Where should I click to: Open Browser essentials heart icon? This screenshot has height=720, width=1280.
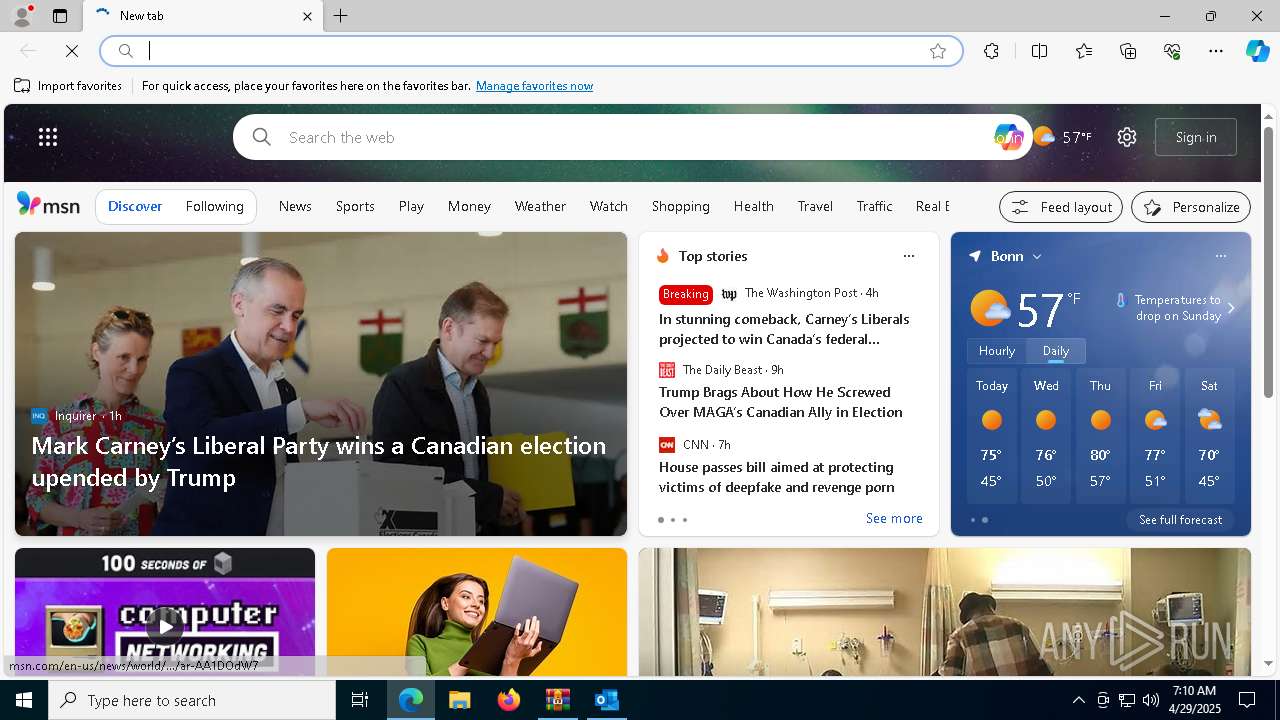1172,51
